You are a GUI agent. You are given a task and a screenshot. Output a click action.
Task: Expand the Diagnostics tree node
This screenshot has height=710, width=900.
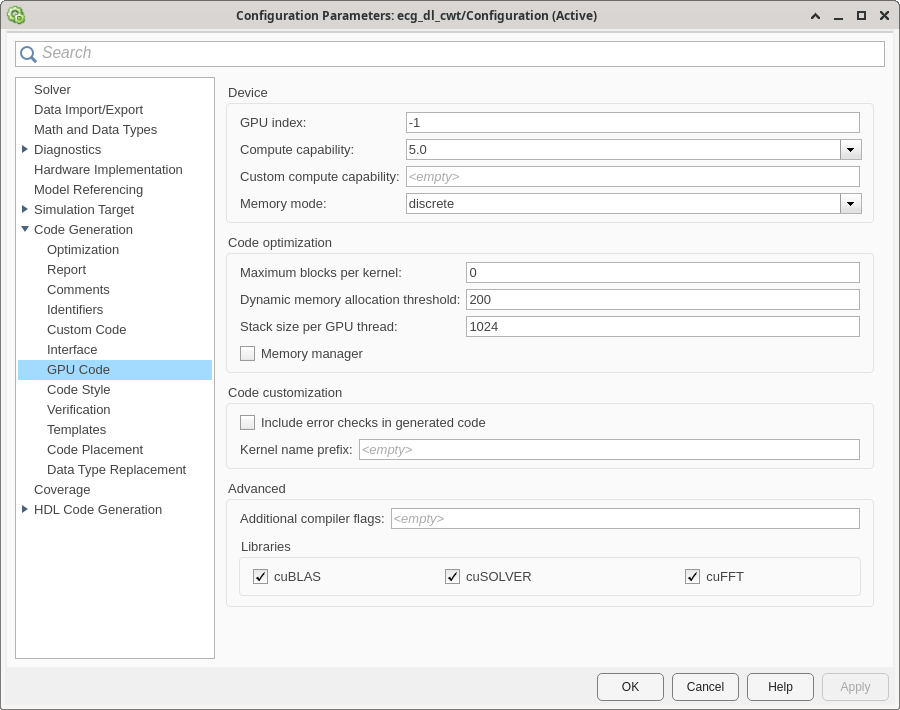pyautogui.click(x=25, y=149)
